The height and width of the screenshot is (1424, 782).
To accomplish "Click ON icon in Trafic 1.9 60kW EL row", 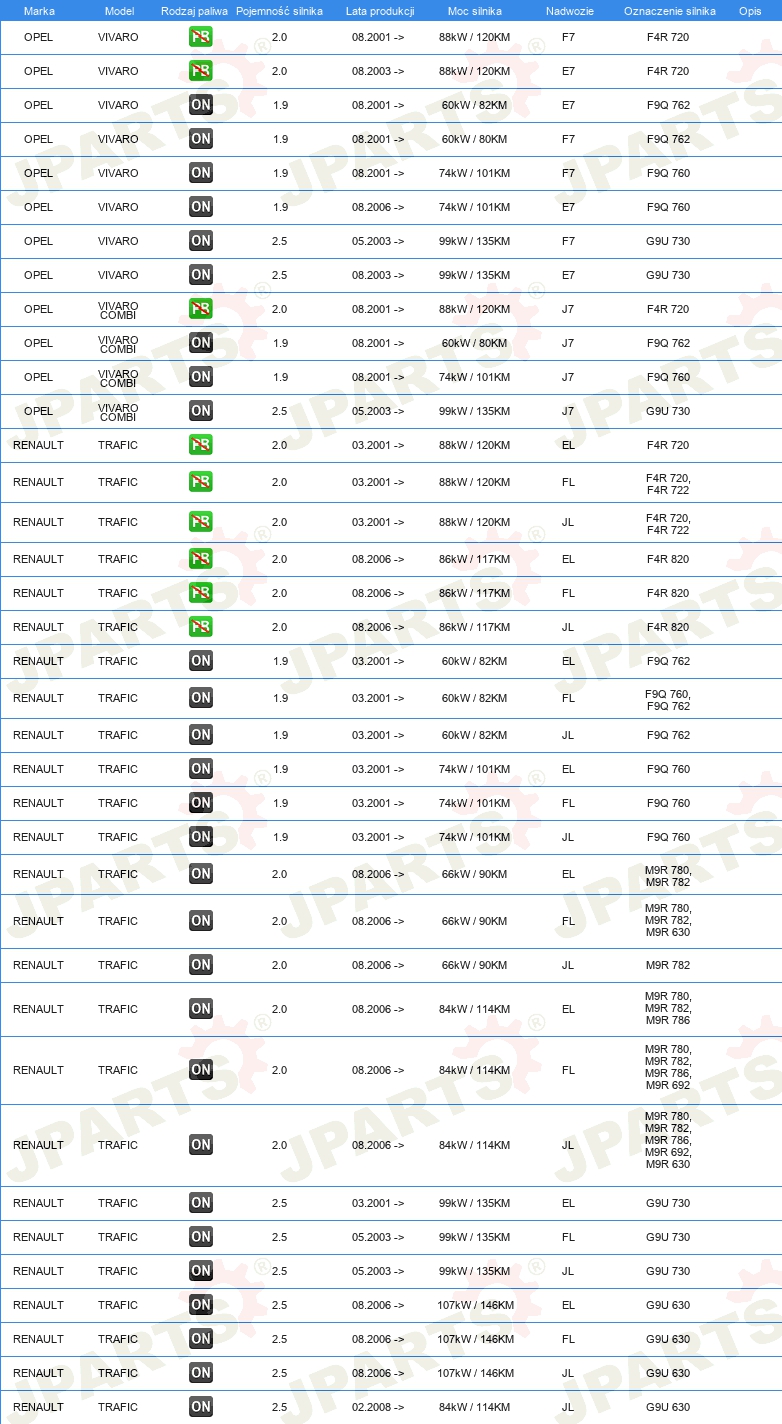I will [x=201, y=661].
